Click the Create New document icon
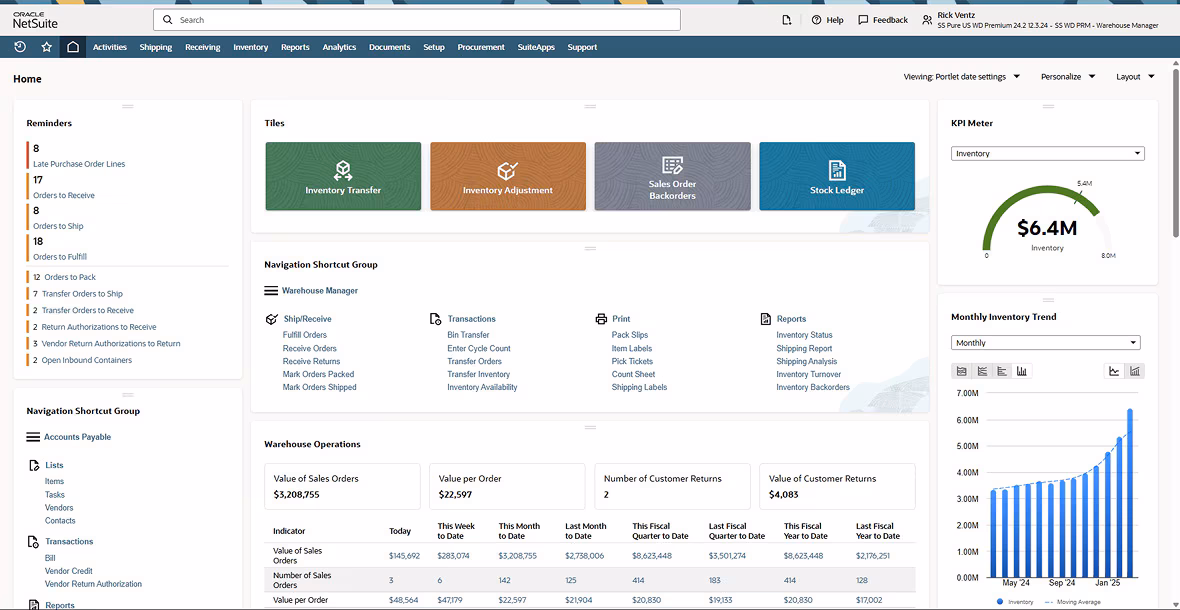This screenshot has width=1180, height=610. (786, 20)
